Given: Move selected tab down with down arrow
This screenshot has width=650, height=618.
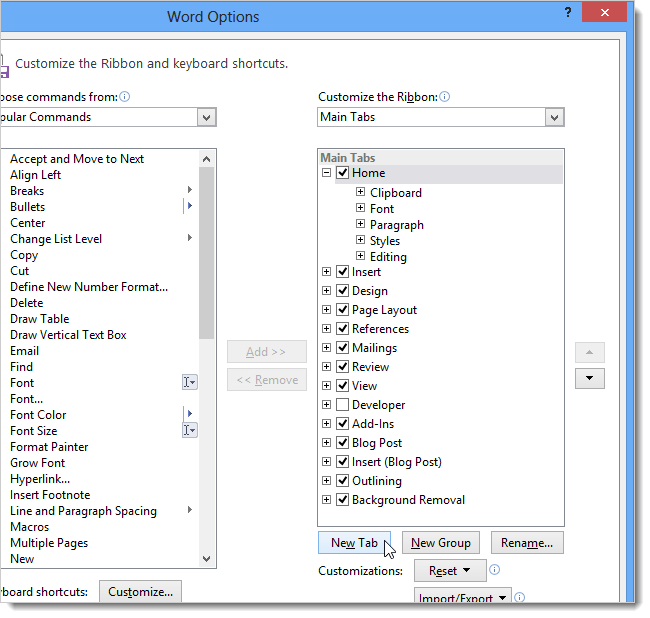Looking at the screenshot, I should [x=589, y=378].
